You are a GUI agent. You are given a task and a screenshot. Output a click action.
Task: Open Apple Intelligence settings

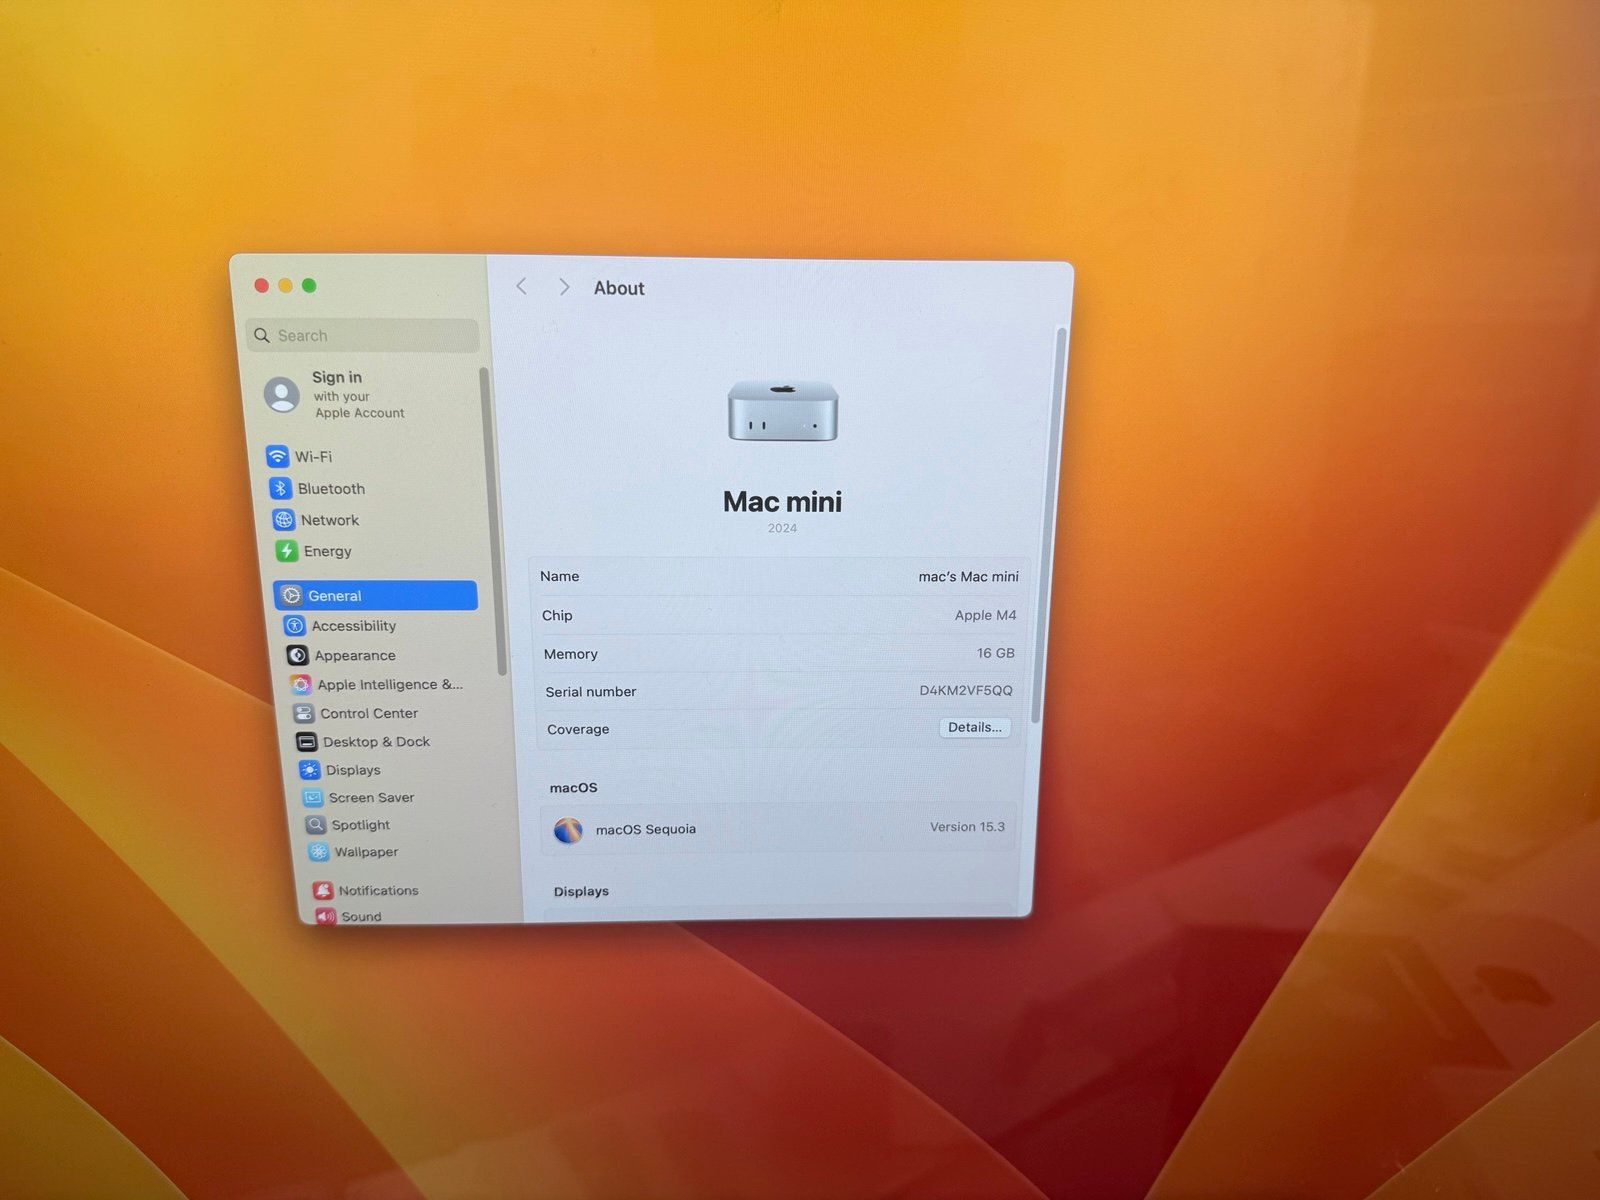[301, 684]
